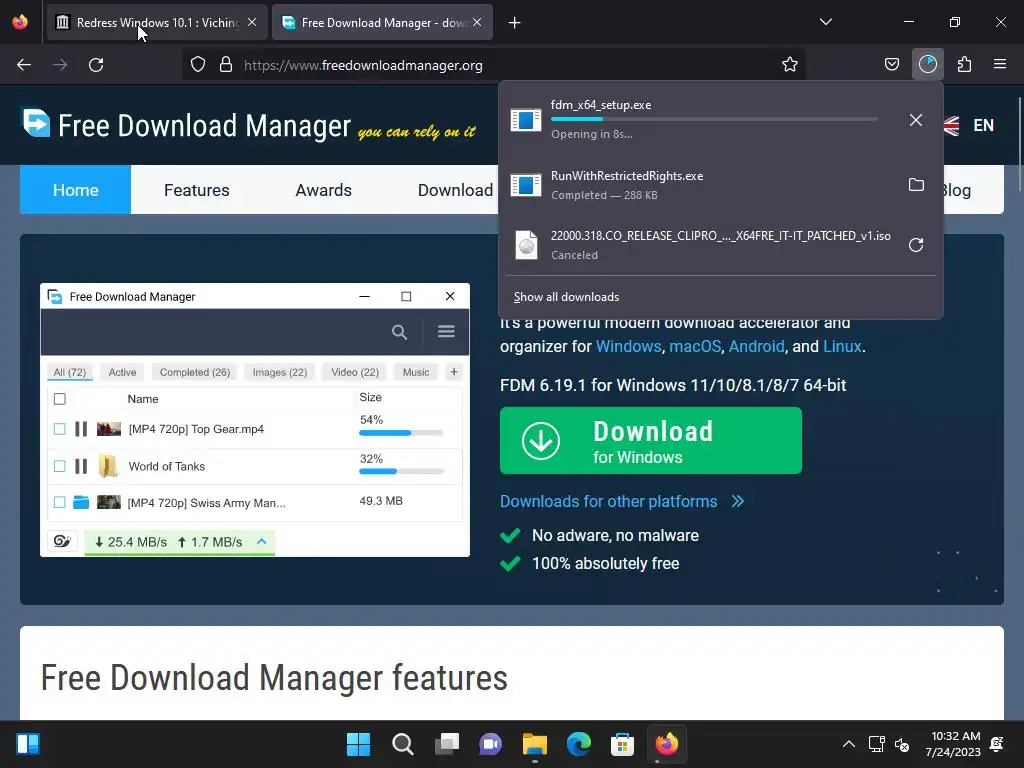Open a new browser tab
The width and height of the screenshot is (1024, 768).
(514, 23)
